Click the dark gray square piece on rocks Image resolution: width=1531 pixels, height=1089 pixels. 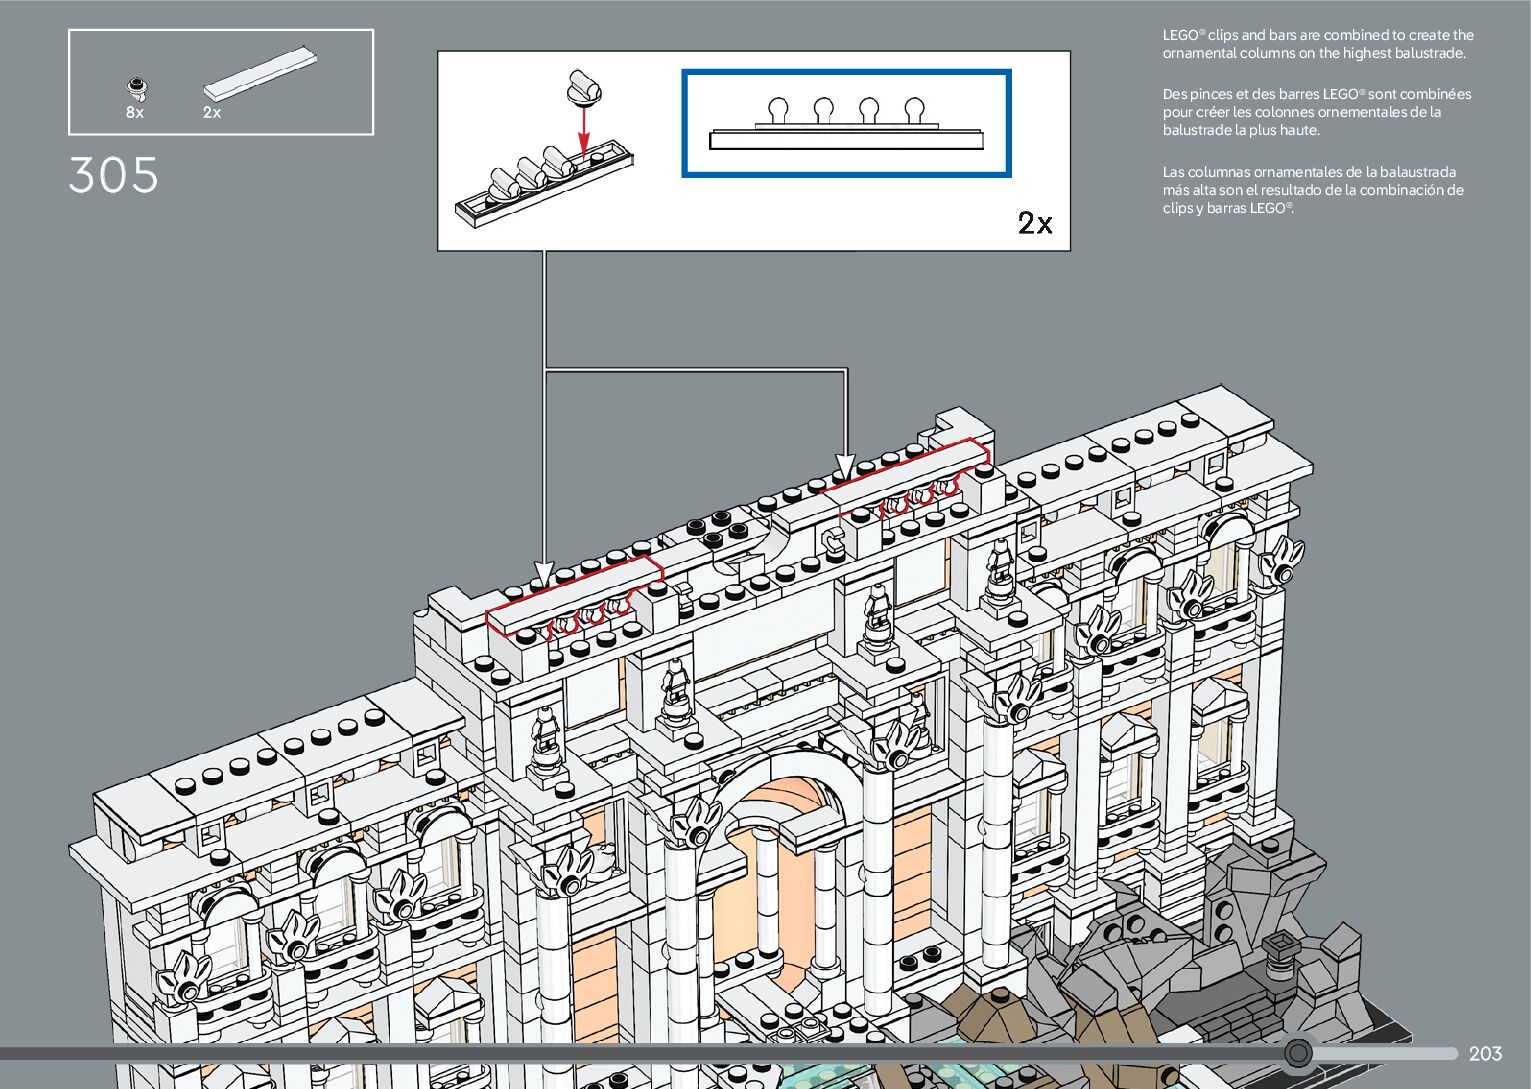1280,947
